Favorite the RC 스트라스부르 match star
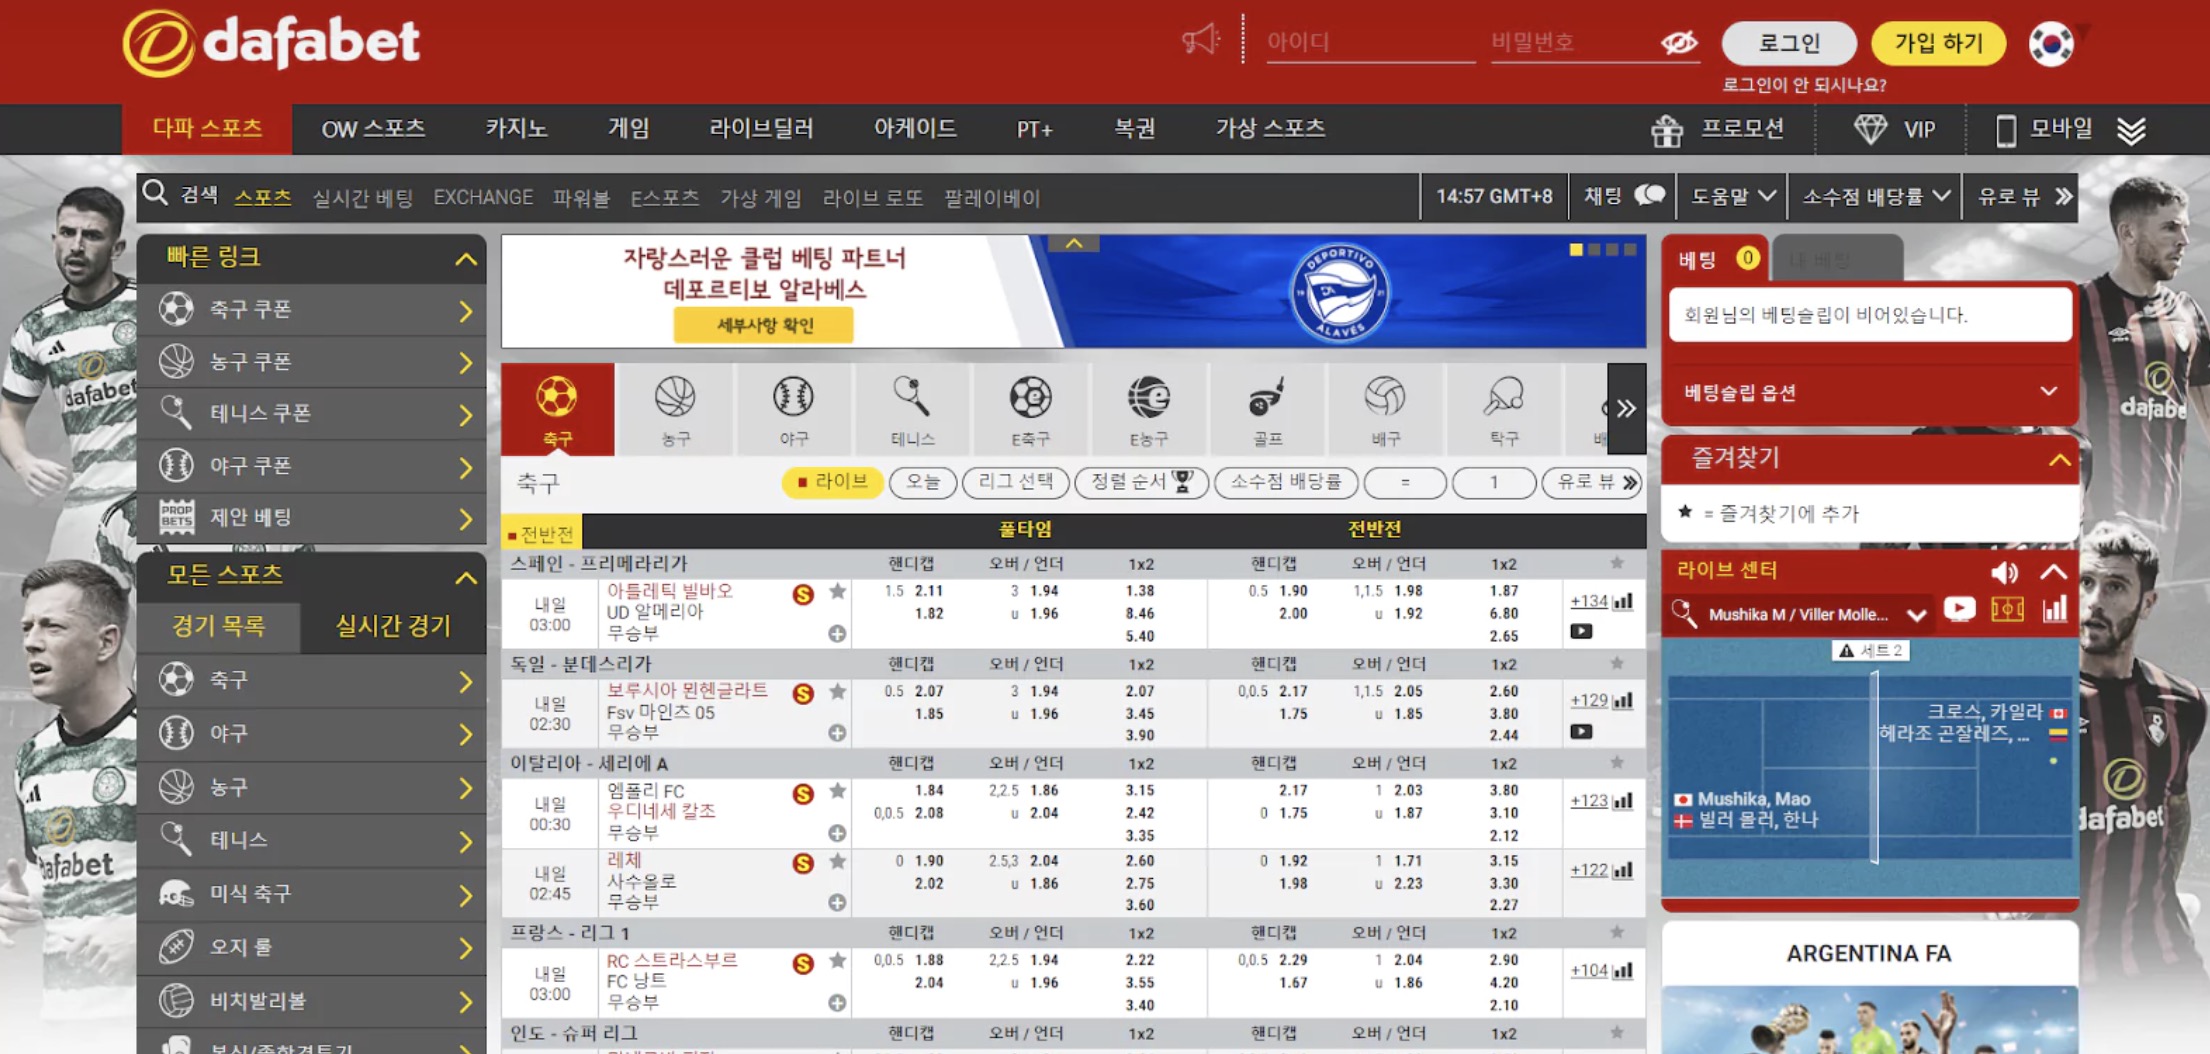This screenshot has width=2210, height=1054. [838, 960]
